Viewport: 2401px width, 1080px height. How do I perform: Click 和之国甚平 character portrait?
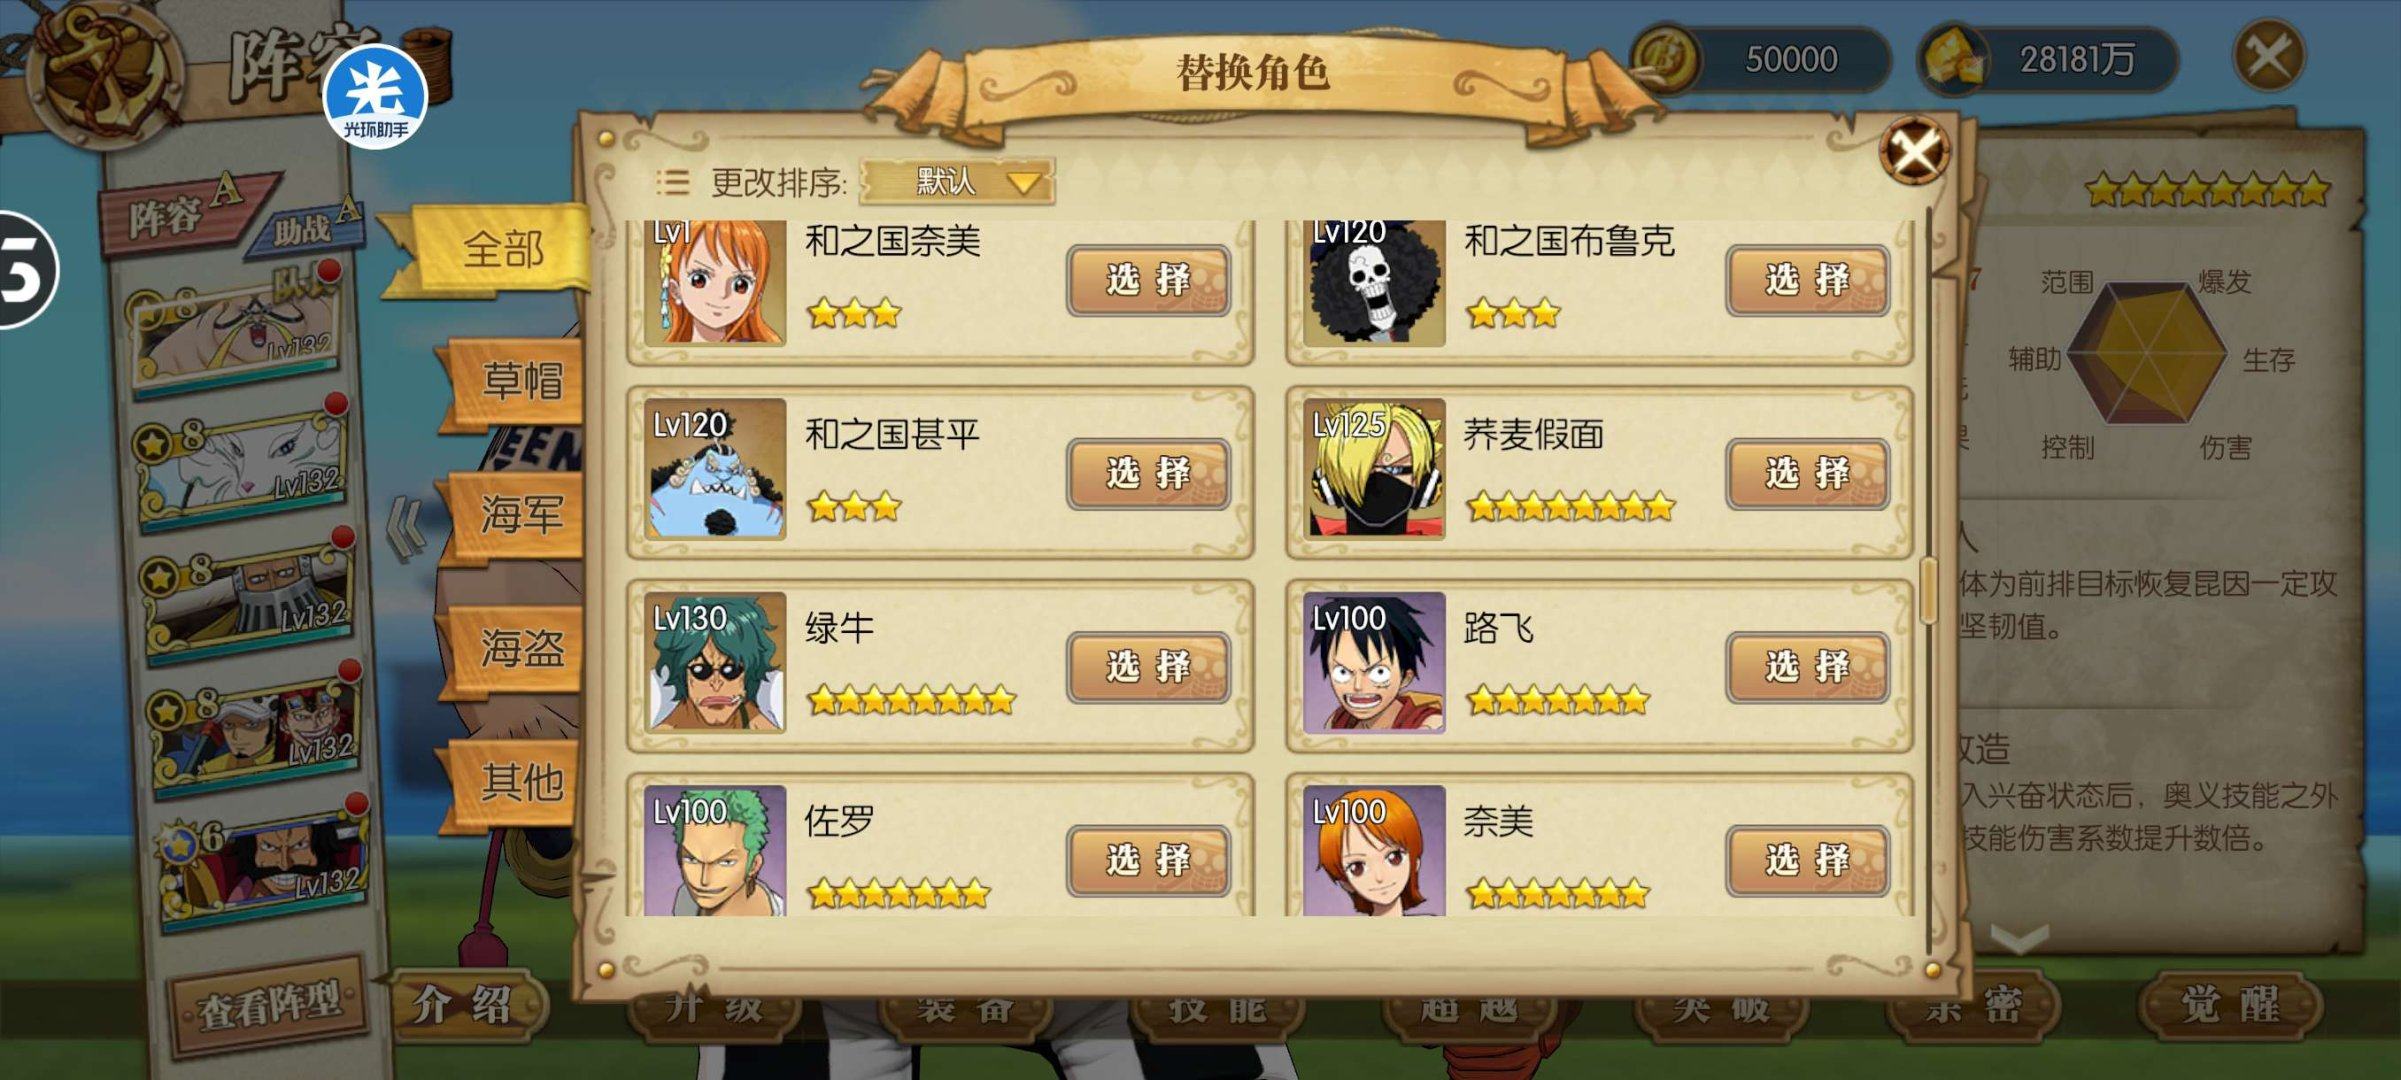coord(715,469)
